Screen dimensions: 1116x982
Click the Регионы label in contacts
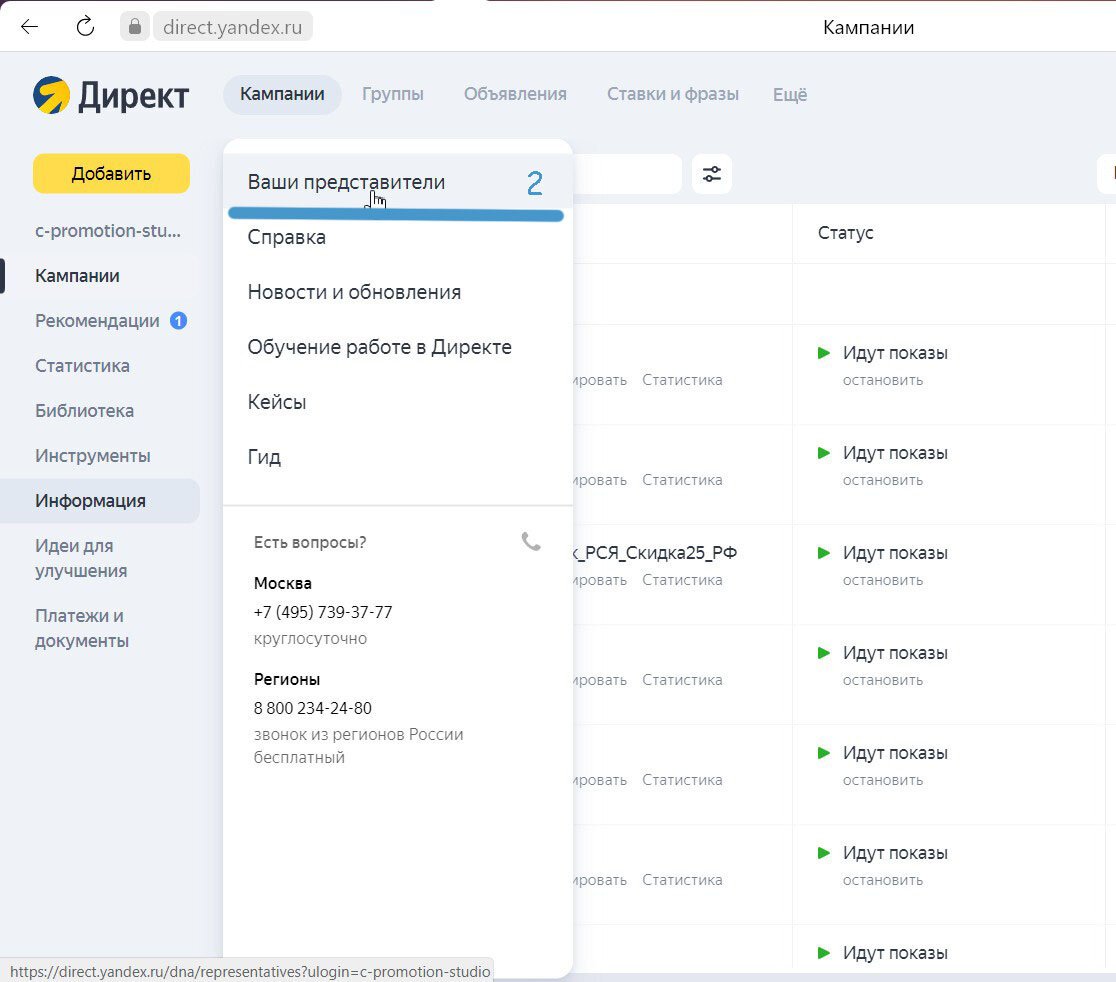click(287, 680)
